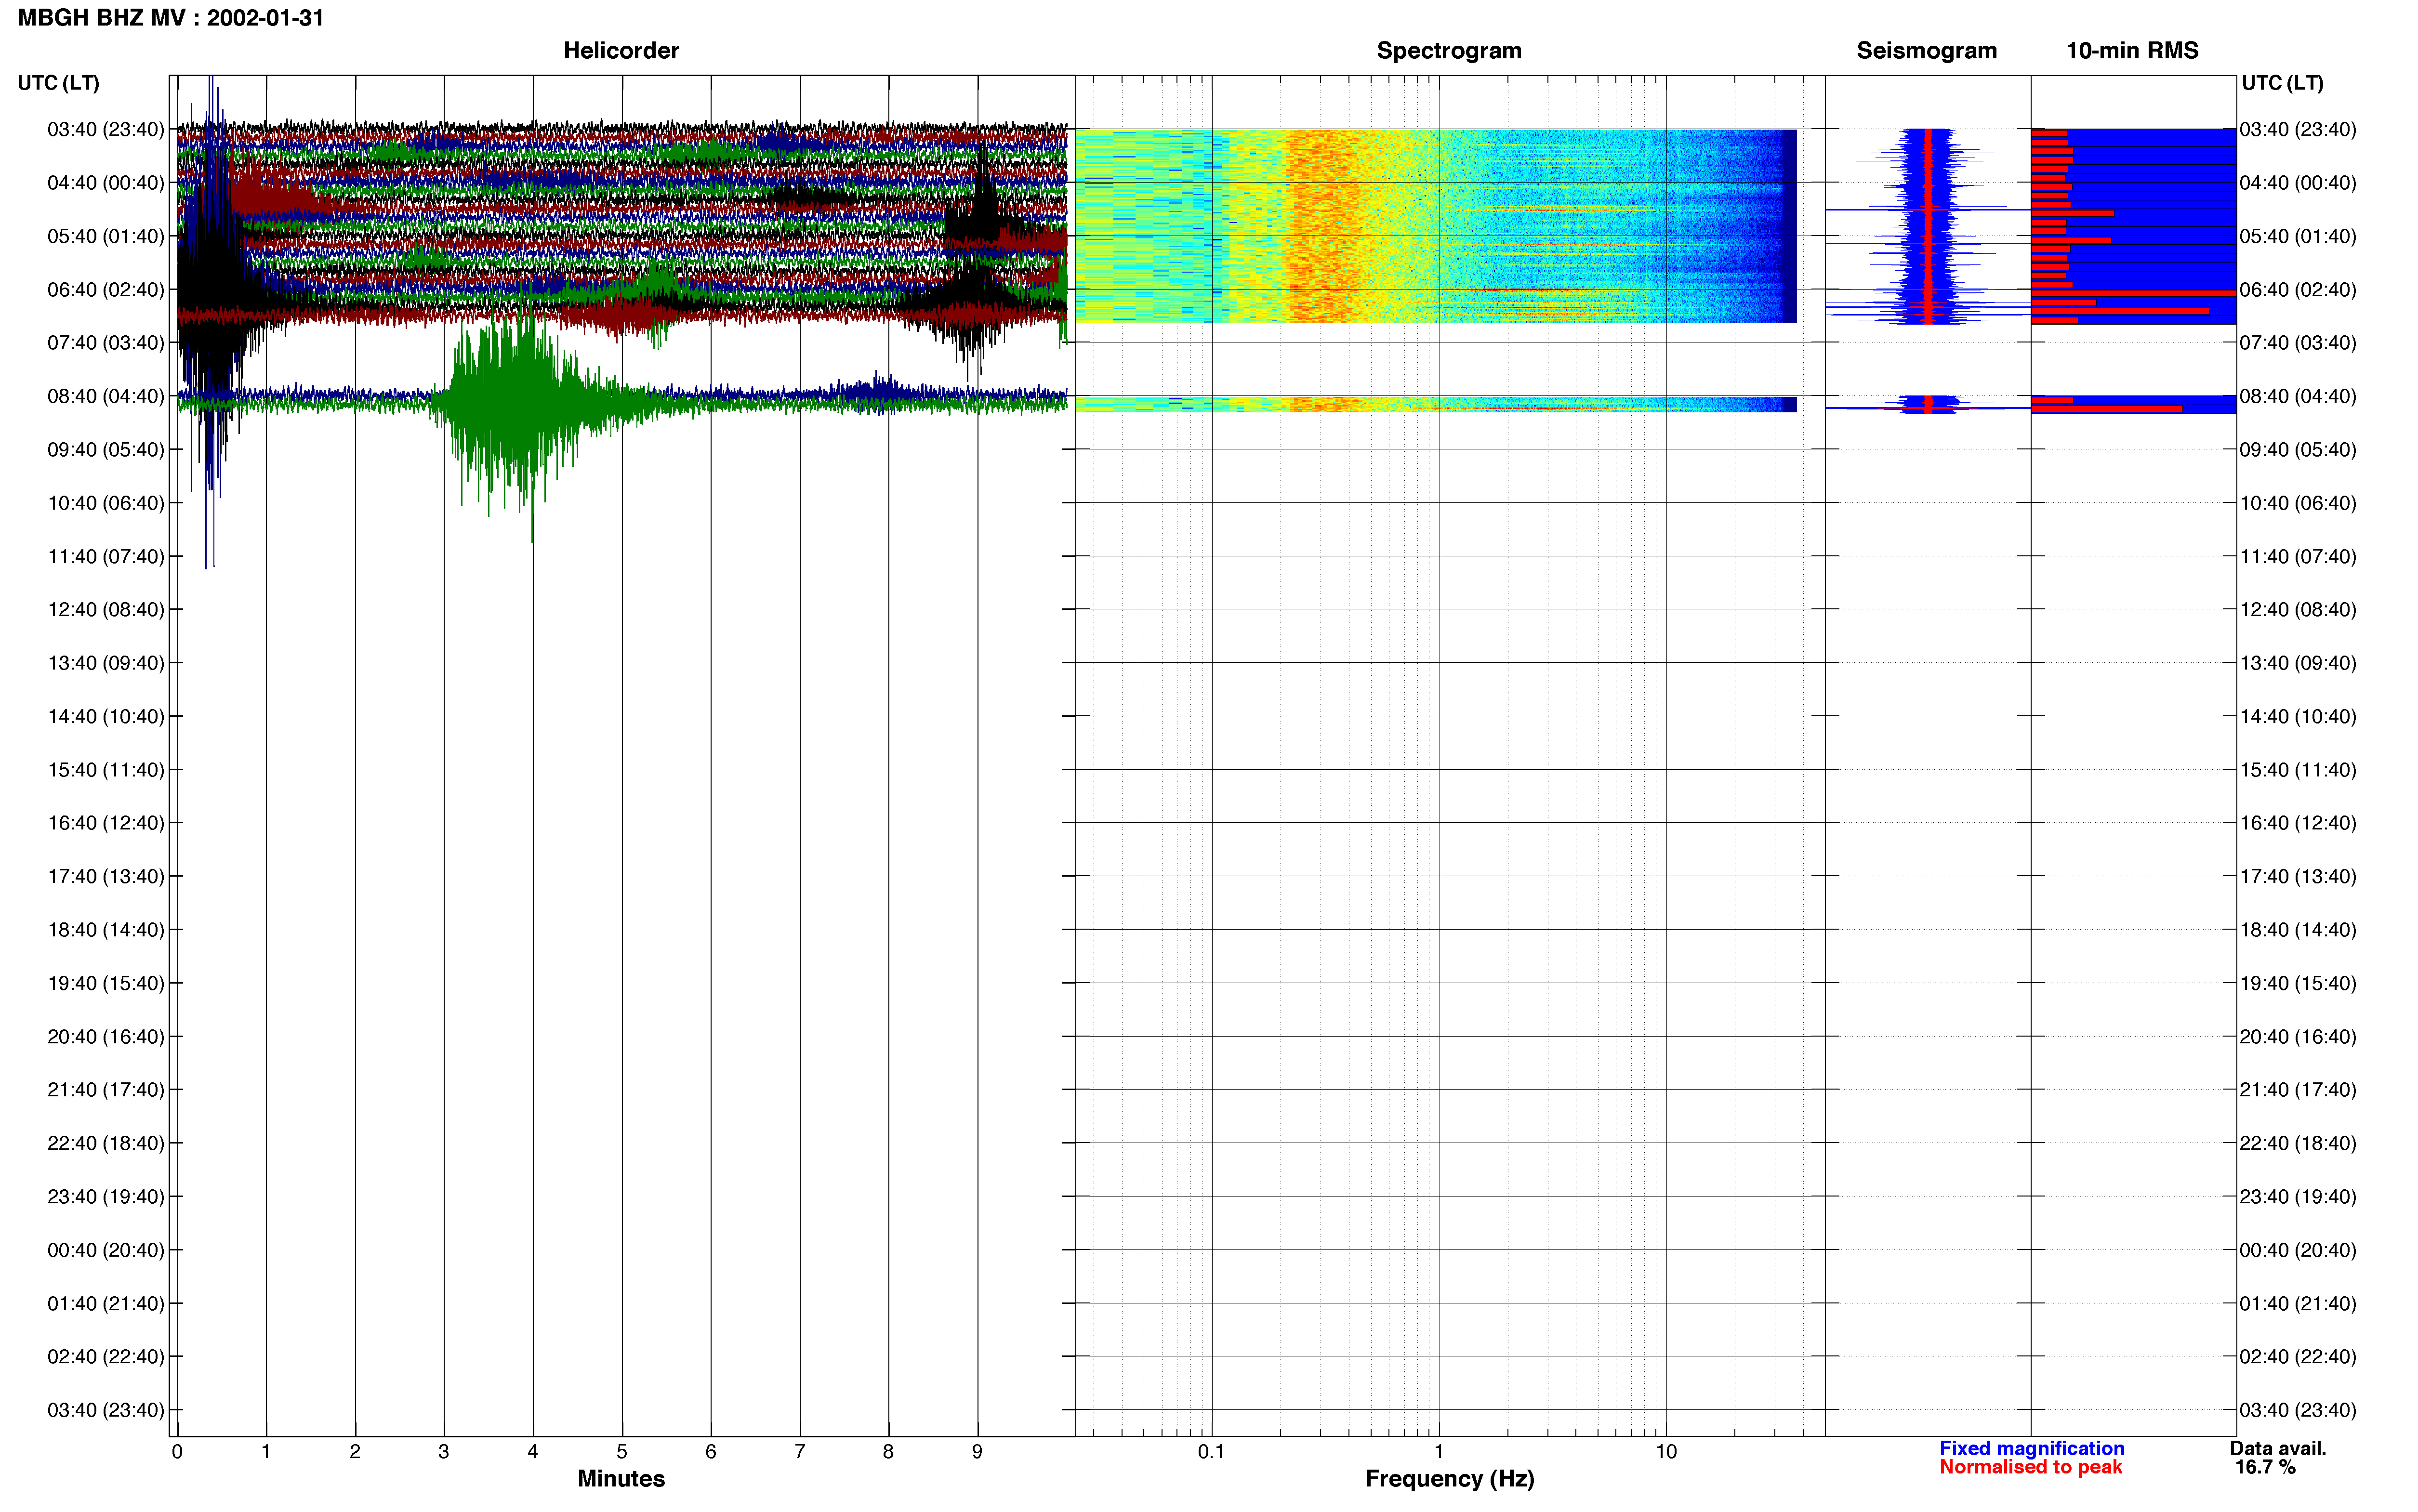
Task: Click left time label '16:40 (12:40)'
Action: (106, 823)
